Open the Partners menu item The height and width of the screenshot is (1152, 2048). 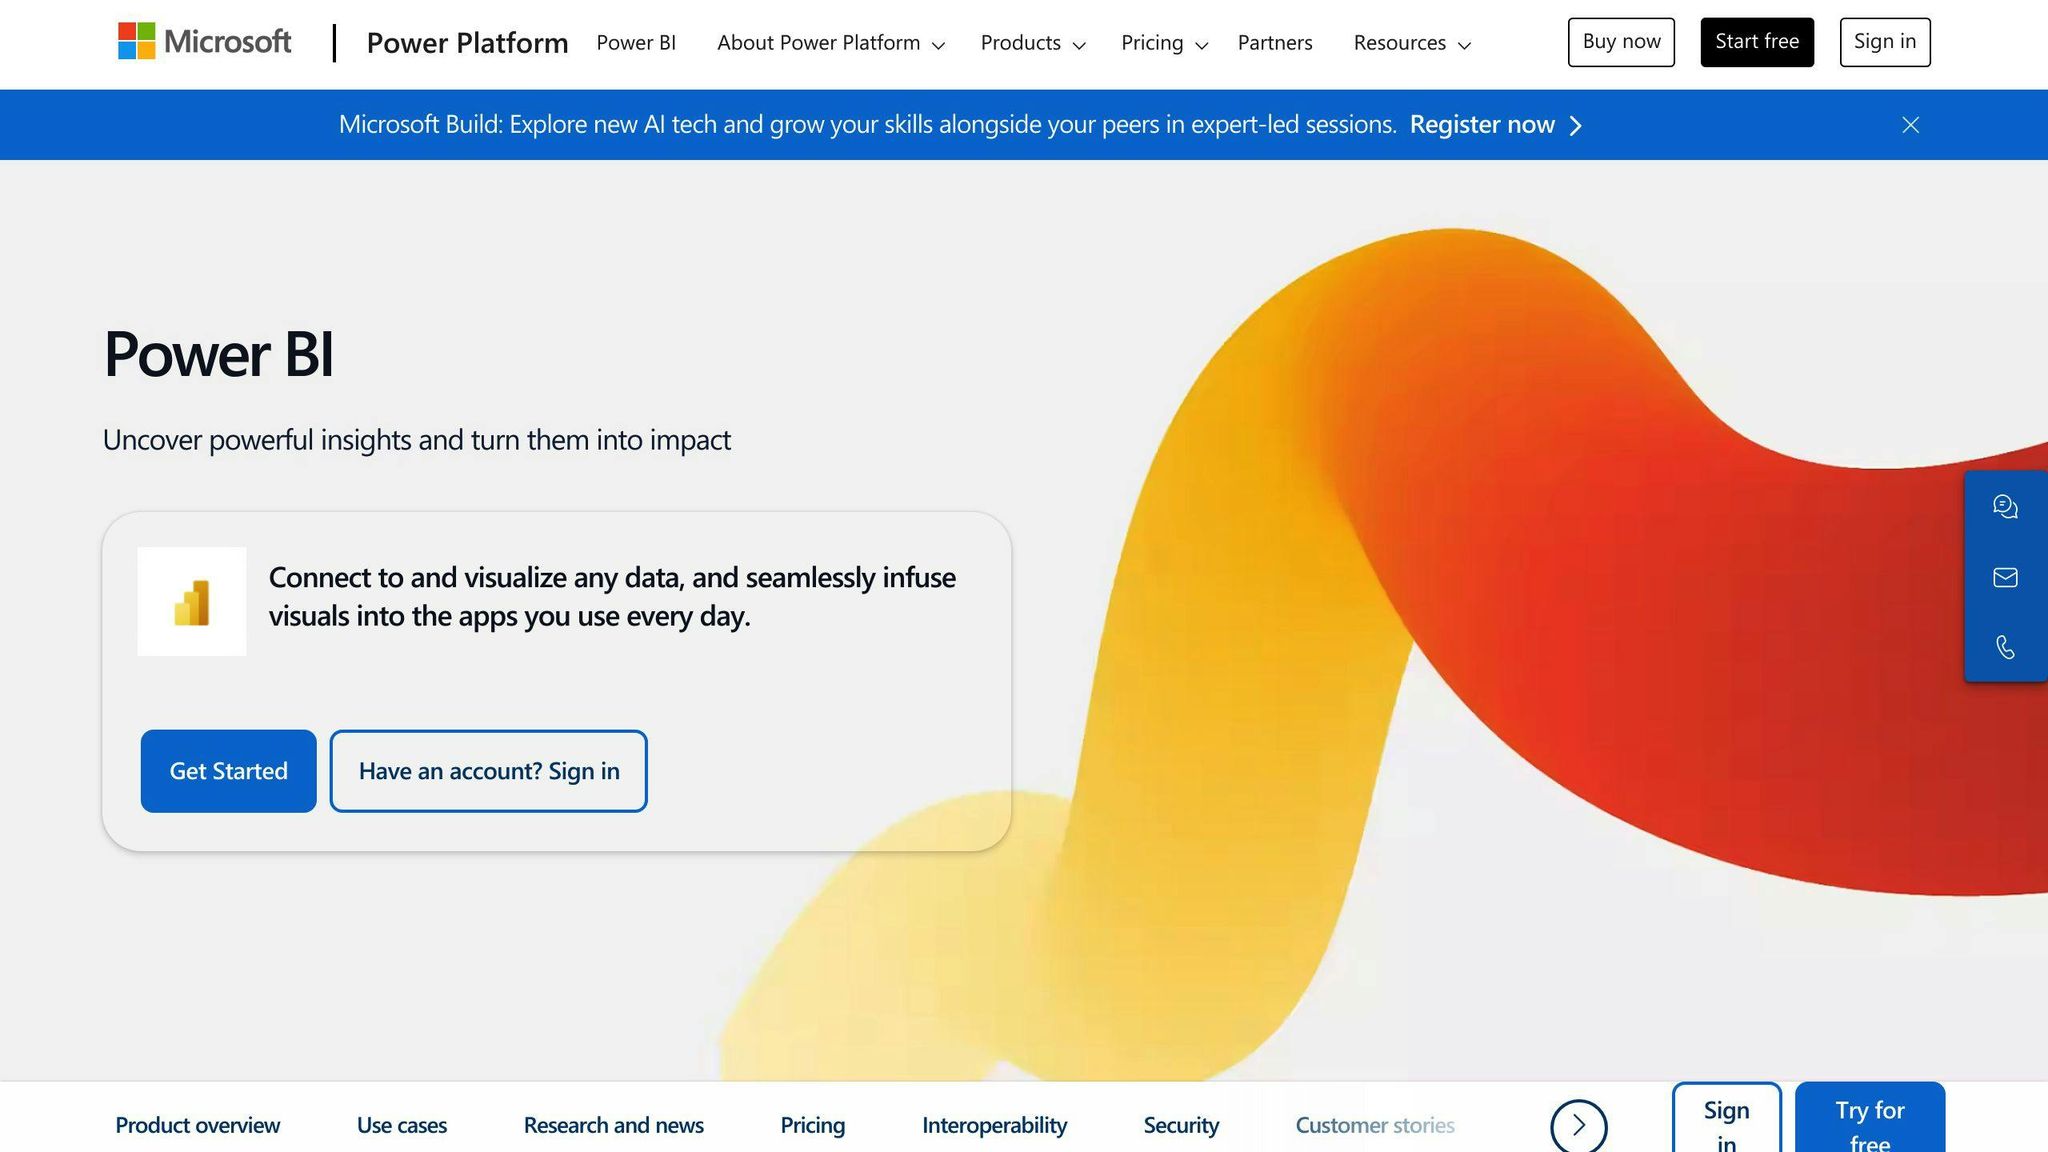click(1275, 43)
